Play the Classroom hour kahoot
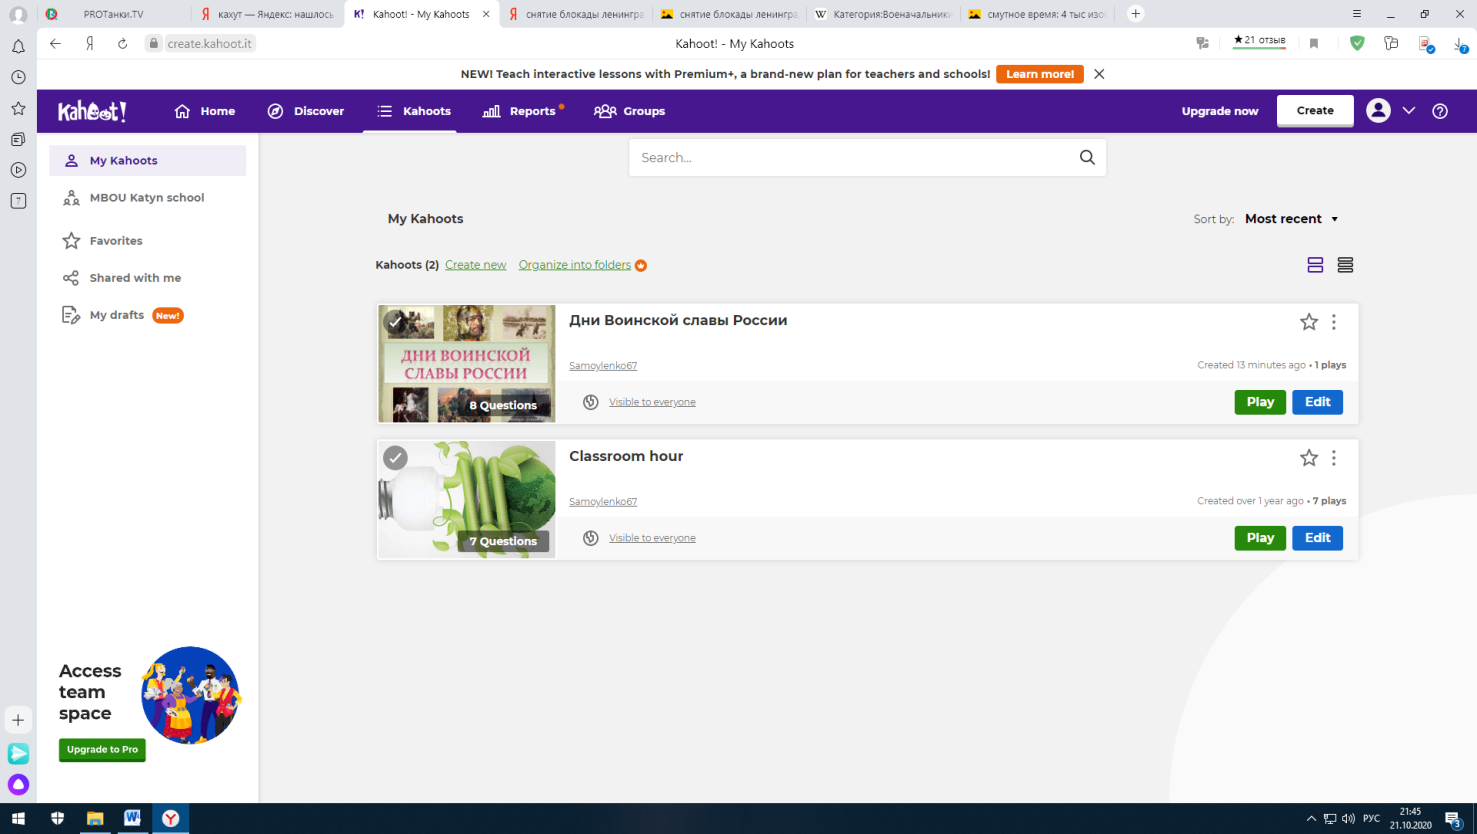 point(1260,538)
